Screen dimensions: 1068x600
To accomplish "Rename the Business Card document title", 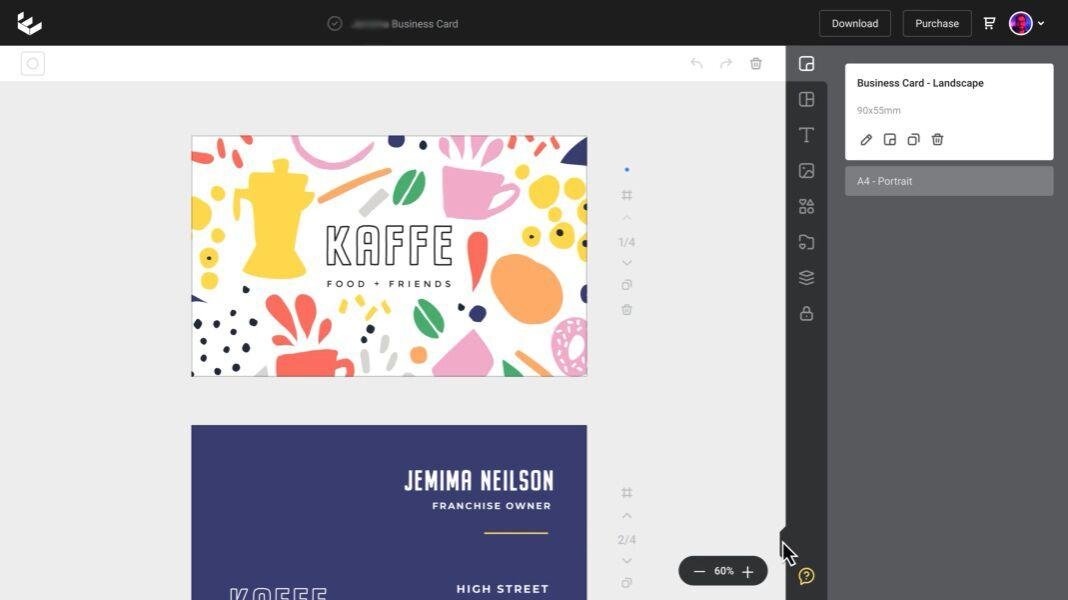I will [x=405, y=24].
